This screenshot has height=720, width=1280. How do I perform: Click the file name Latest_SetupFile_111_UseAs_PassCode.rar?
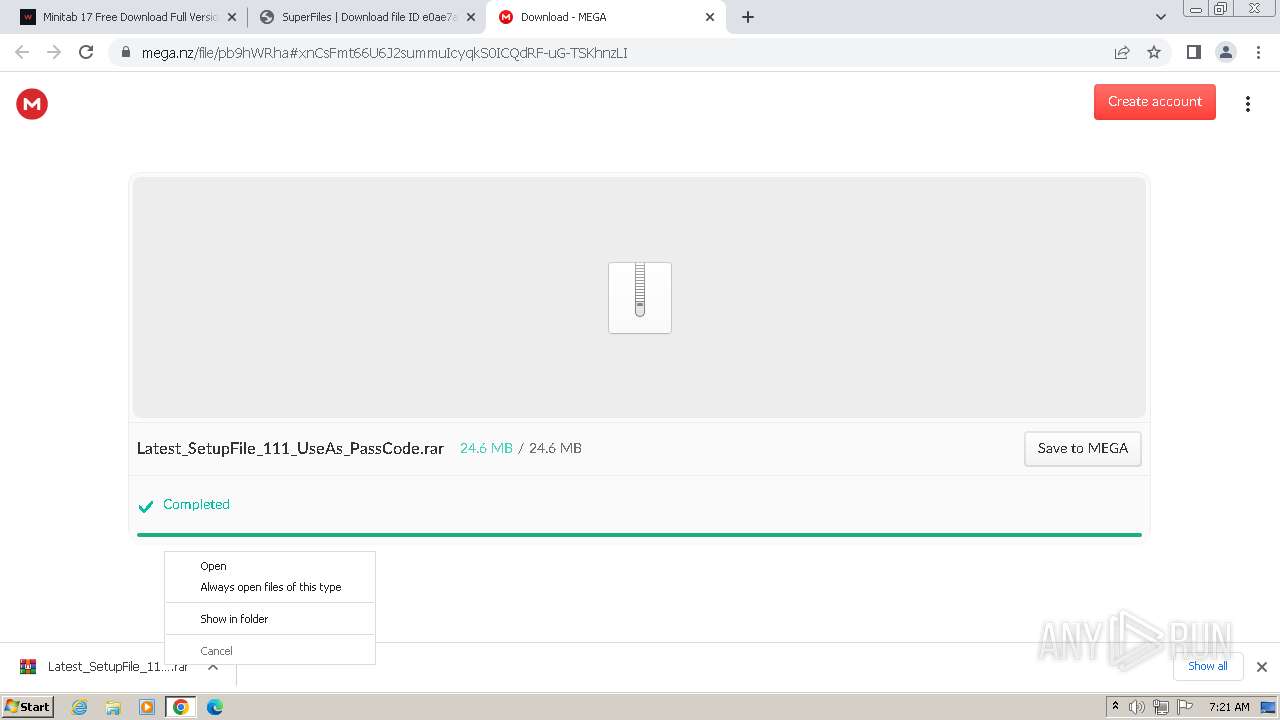[290, 448]
